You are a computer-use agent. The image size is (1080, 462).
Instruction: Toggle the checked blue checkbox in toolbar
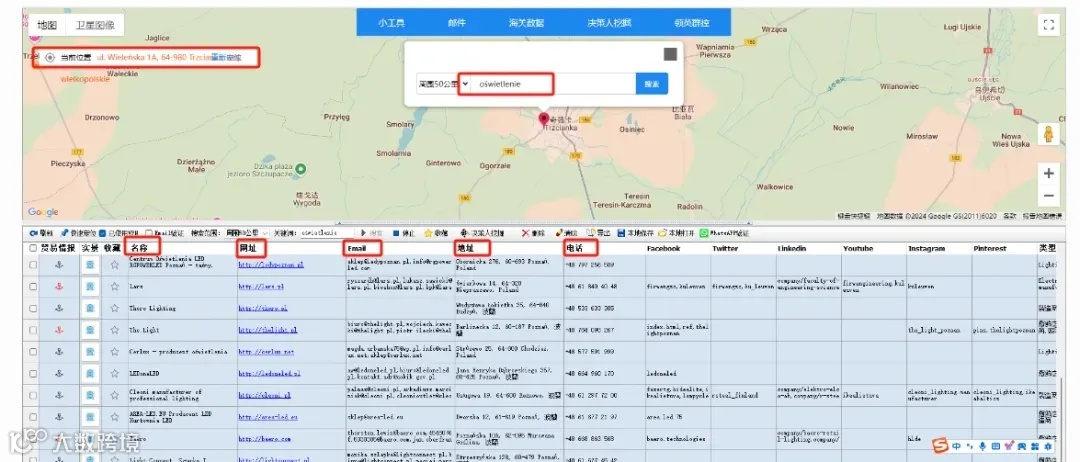point(102,233)
